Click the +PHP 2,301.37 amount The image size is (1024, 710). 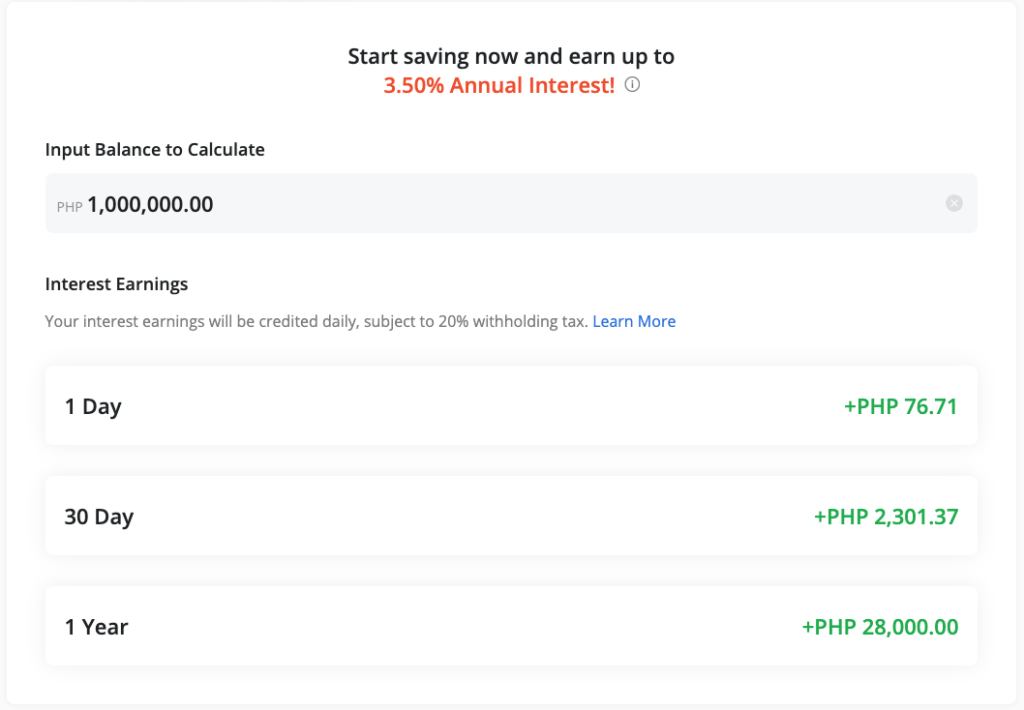(886, 516)
